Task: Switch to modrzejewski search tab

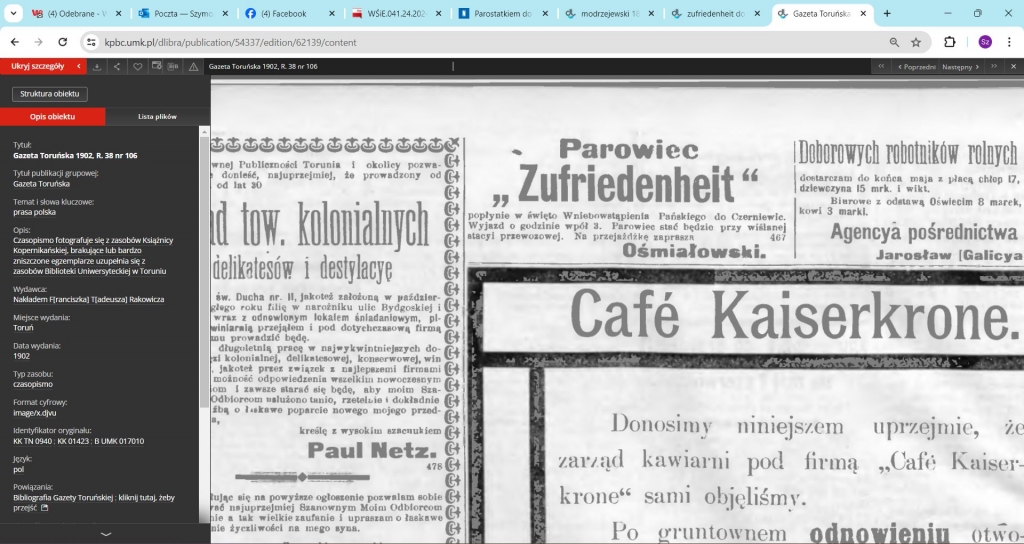Action: point(609,13)
